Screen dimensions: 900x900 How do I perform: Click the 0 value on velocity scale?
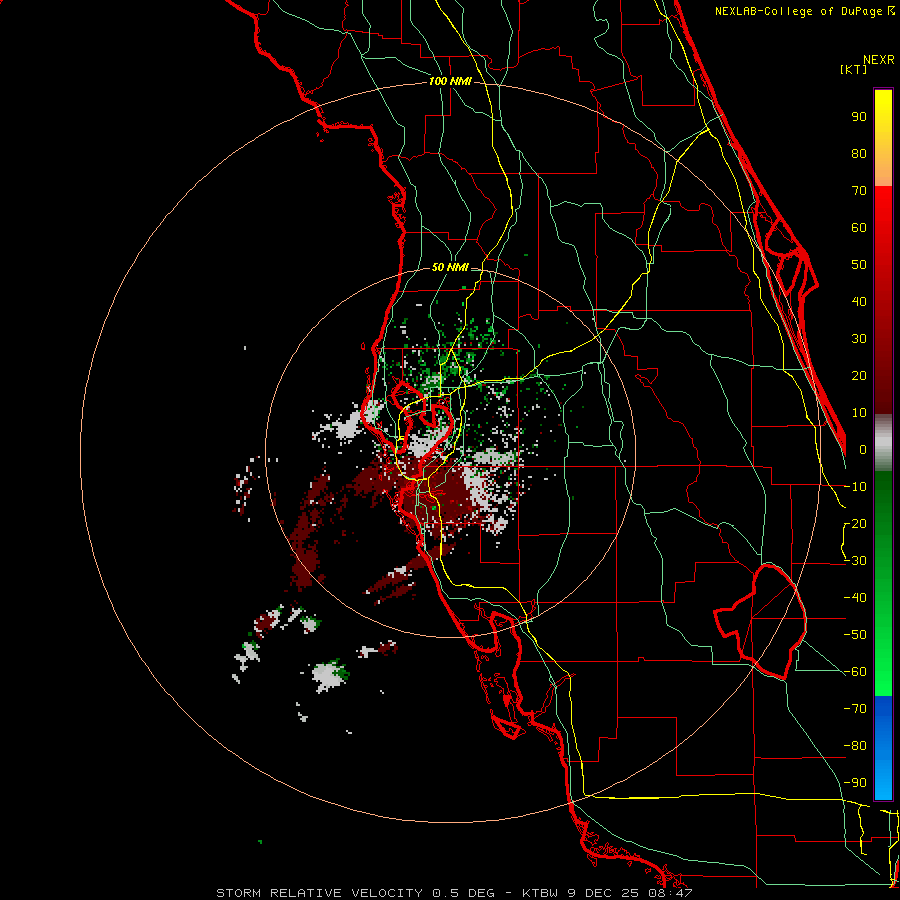[x=863, y=449]
